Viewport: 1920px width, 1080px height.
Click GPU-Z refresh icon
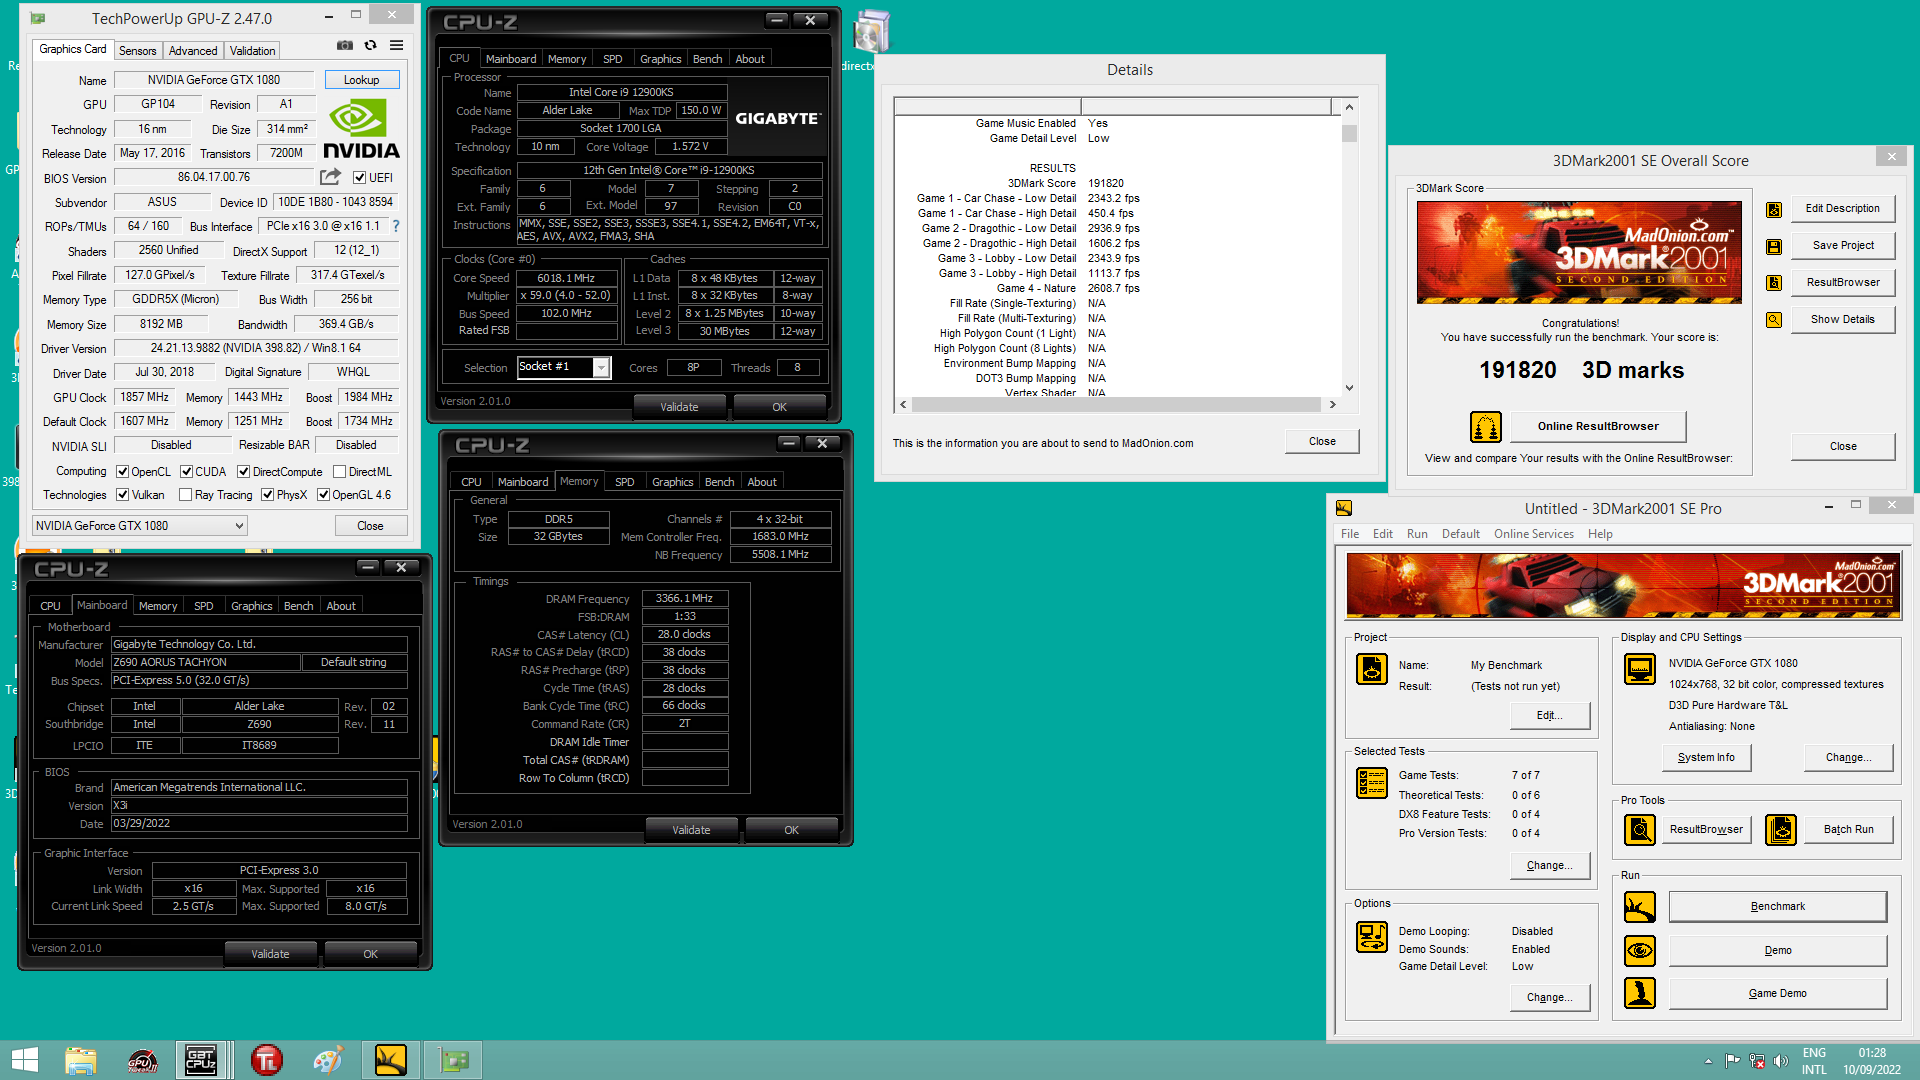point(371,45)
